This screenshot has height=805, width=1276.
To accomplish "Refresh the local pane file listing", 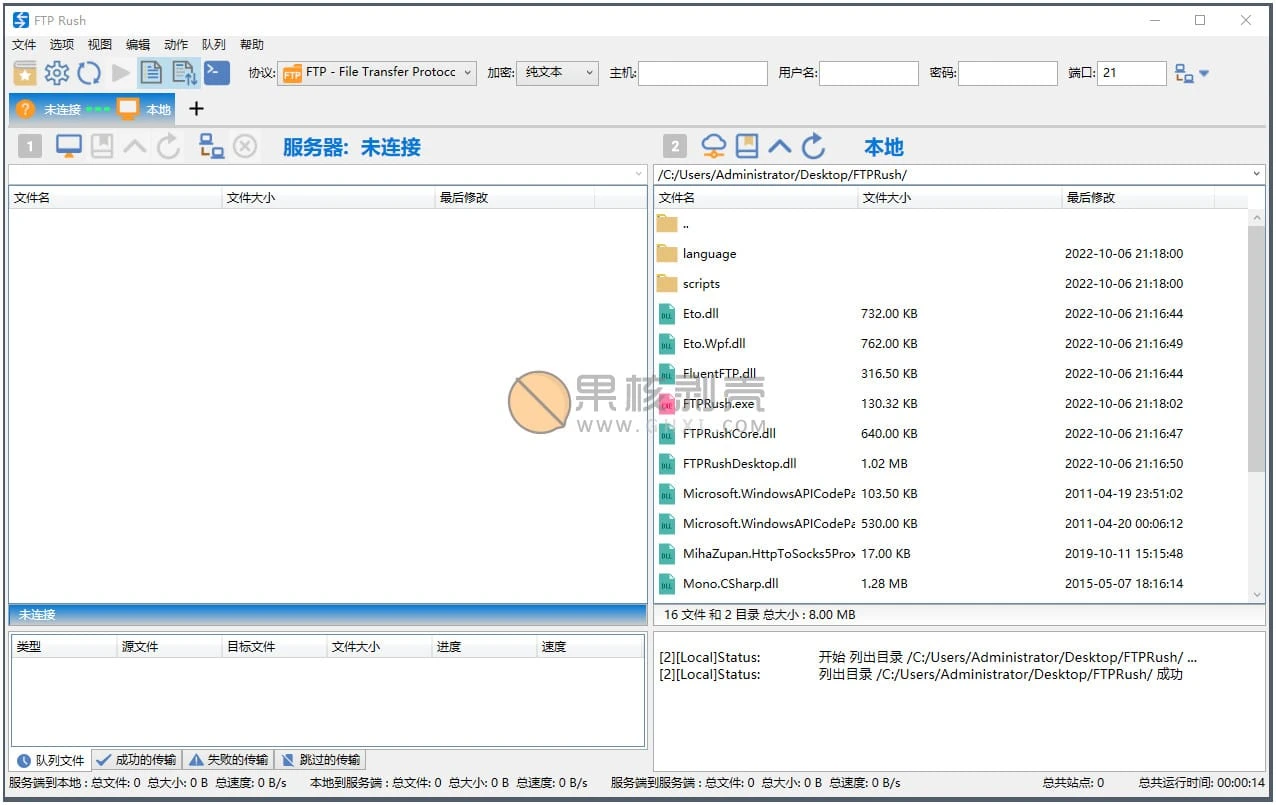I will (x=814, y=147).
